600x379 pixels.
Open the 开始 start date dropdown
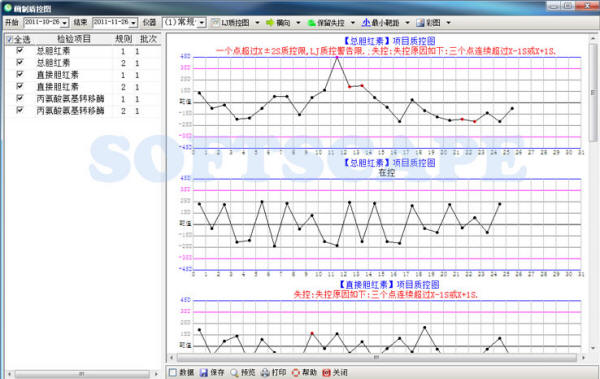pos(64,23)
